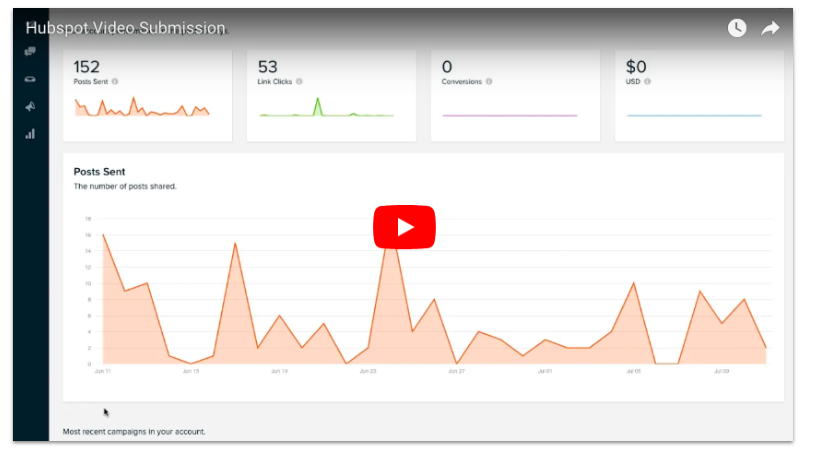Select the 53 Link Clicks value
This screenshot has width=815, height=464.
click(x=268, y=67)
